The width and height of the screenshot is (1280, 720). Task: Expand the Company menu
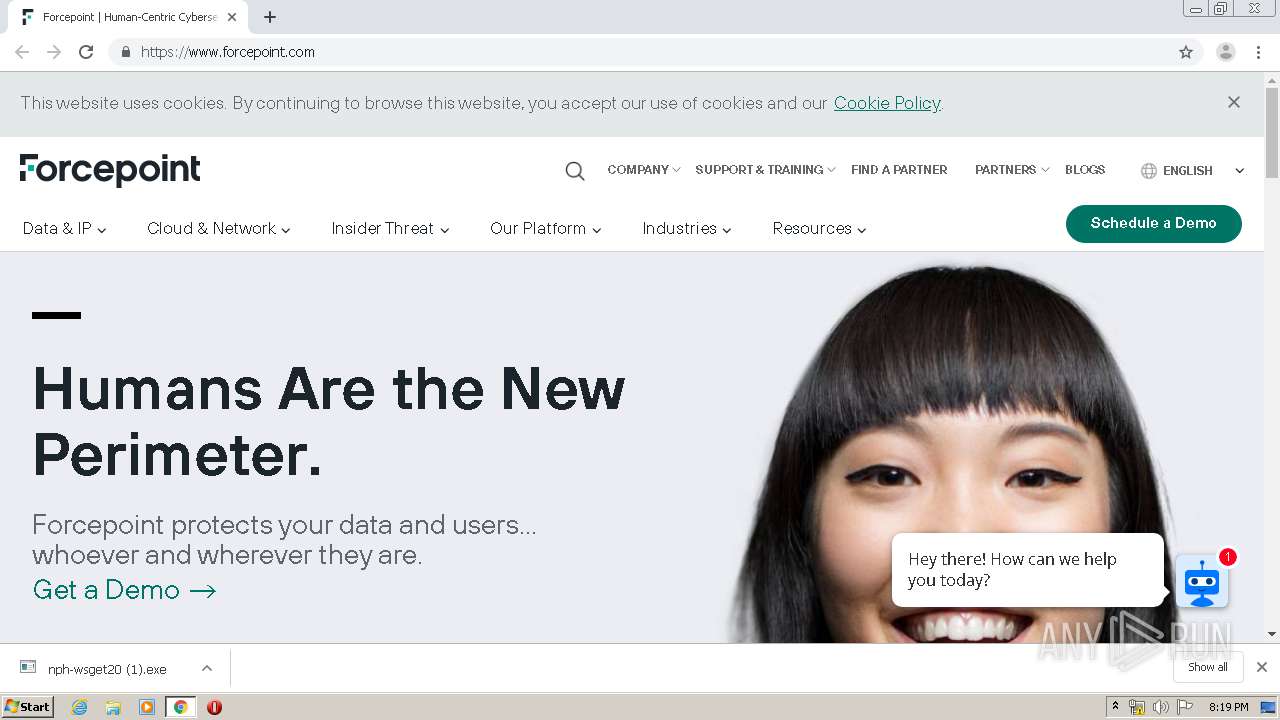pos(644,170)
